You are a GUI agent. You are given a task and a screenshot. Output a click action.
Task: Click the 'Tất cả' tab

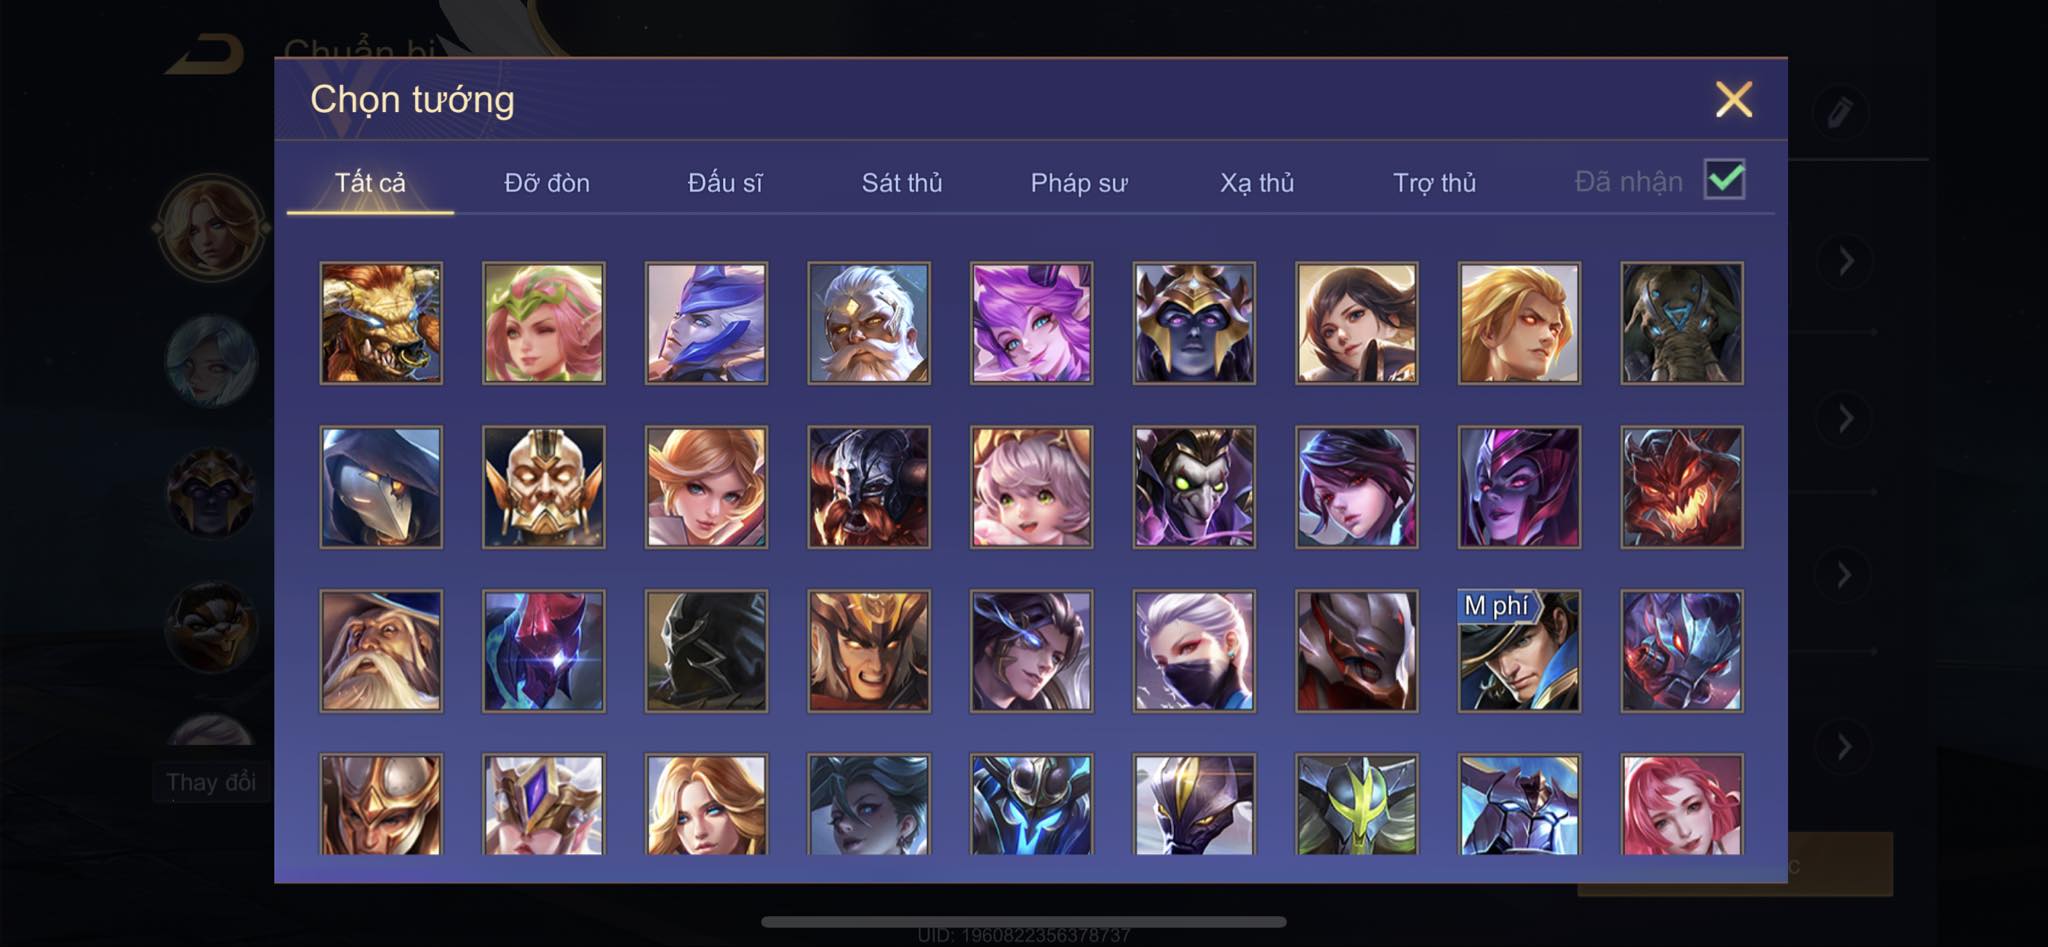[370, 183]
